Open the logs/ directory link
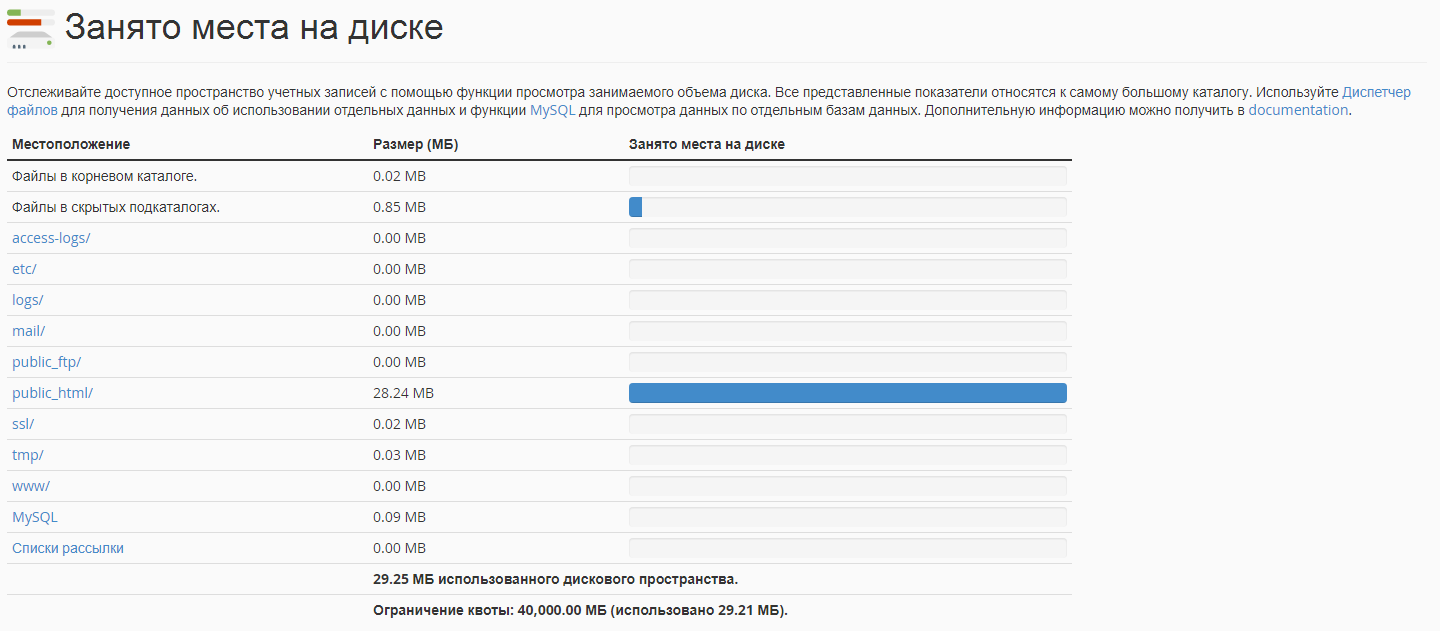This screenshot has width=1440, height=631. tap(28, 300)
